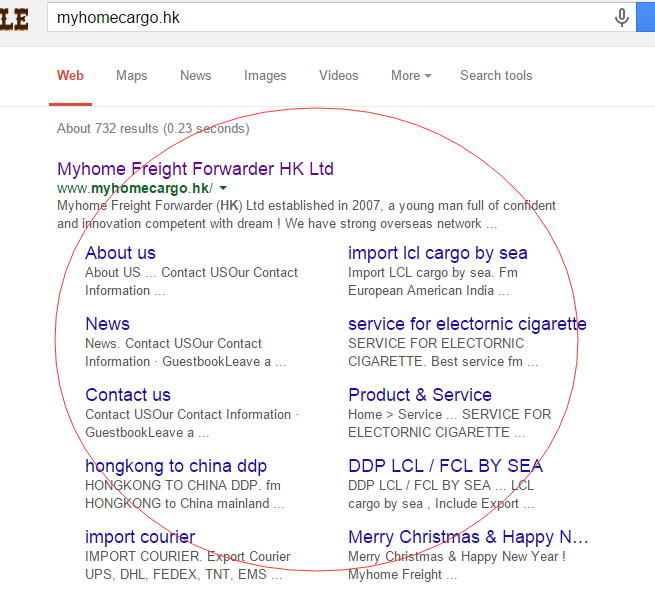Image resolution: width=655 pixels, height=589 pixels.
Task: Click the www.myhomecargo.hk/ green URL
Action: pyautogui.click(x=135, y=188)
